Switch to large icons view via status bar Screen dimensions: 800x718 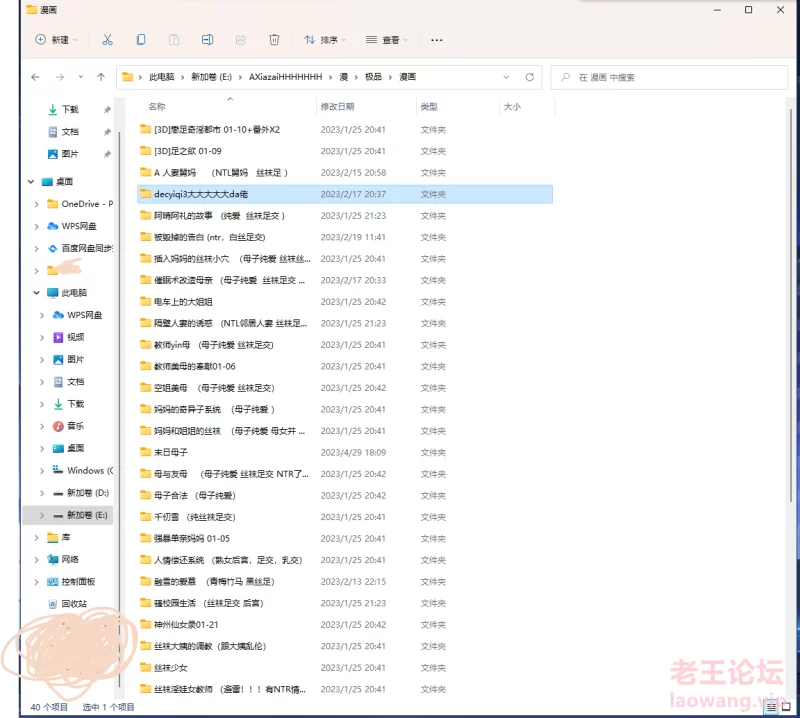point(786,707)
